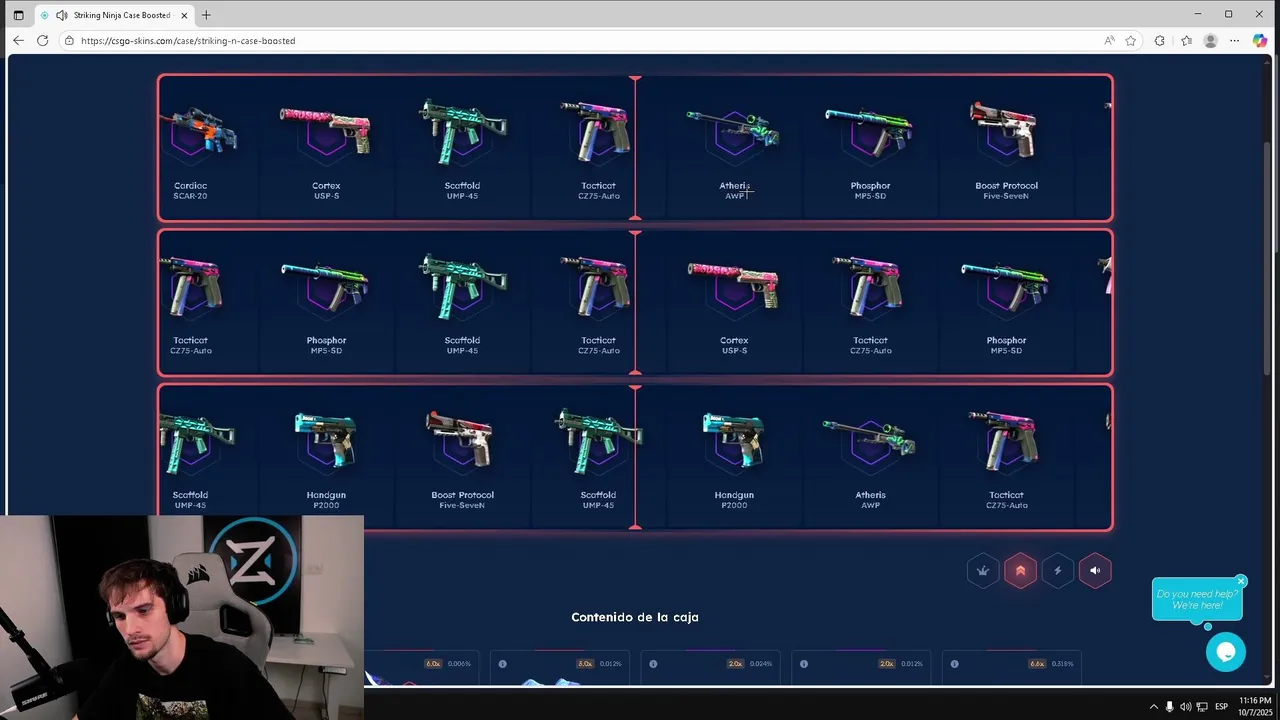Select the Cortex USP-S skin in middle spinner

point(734,303)
